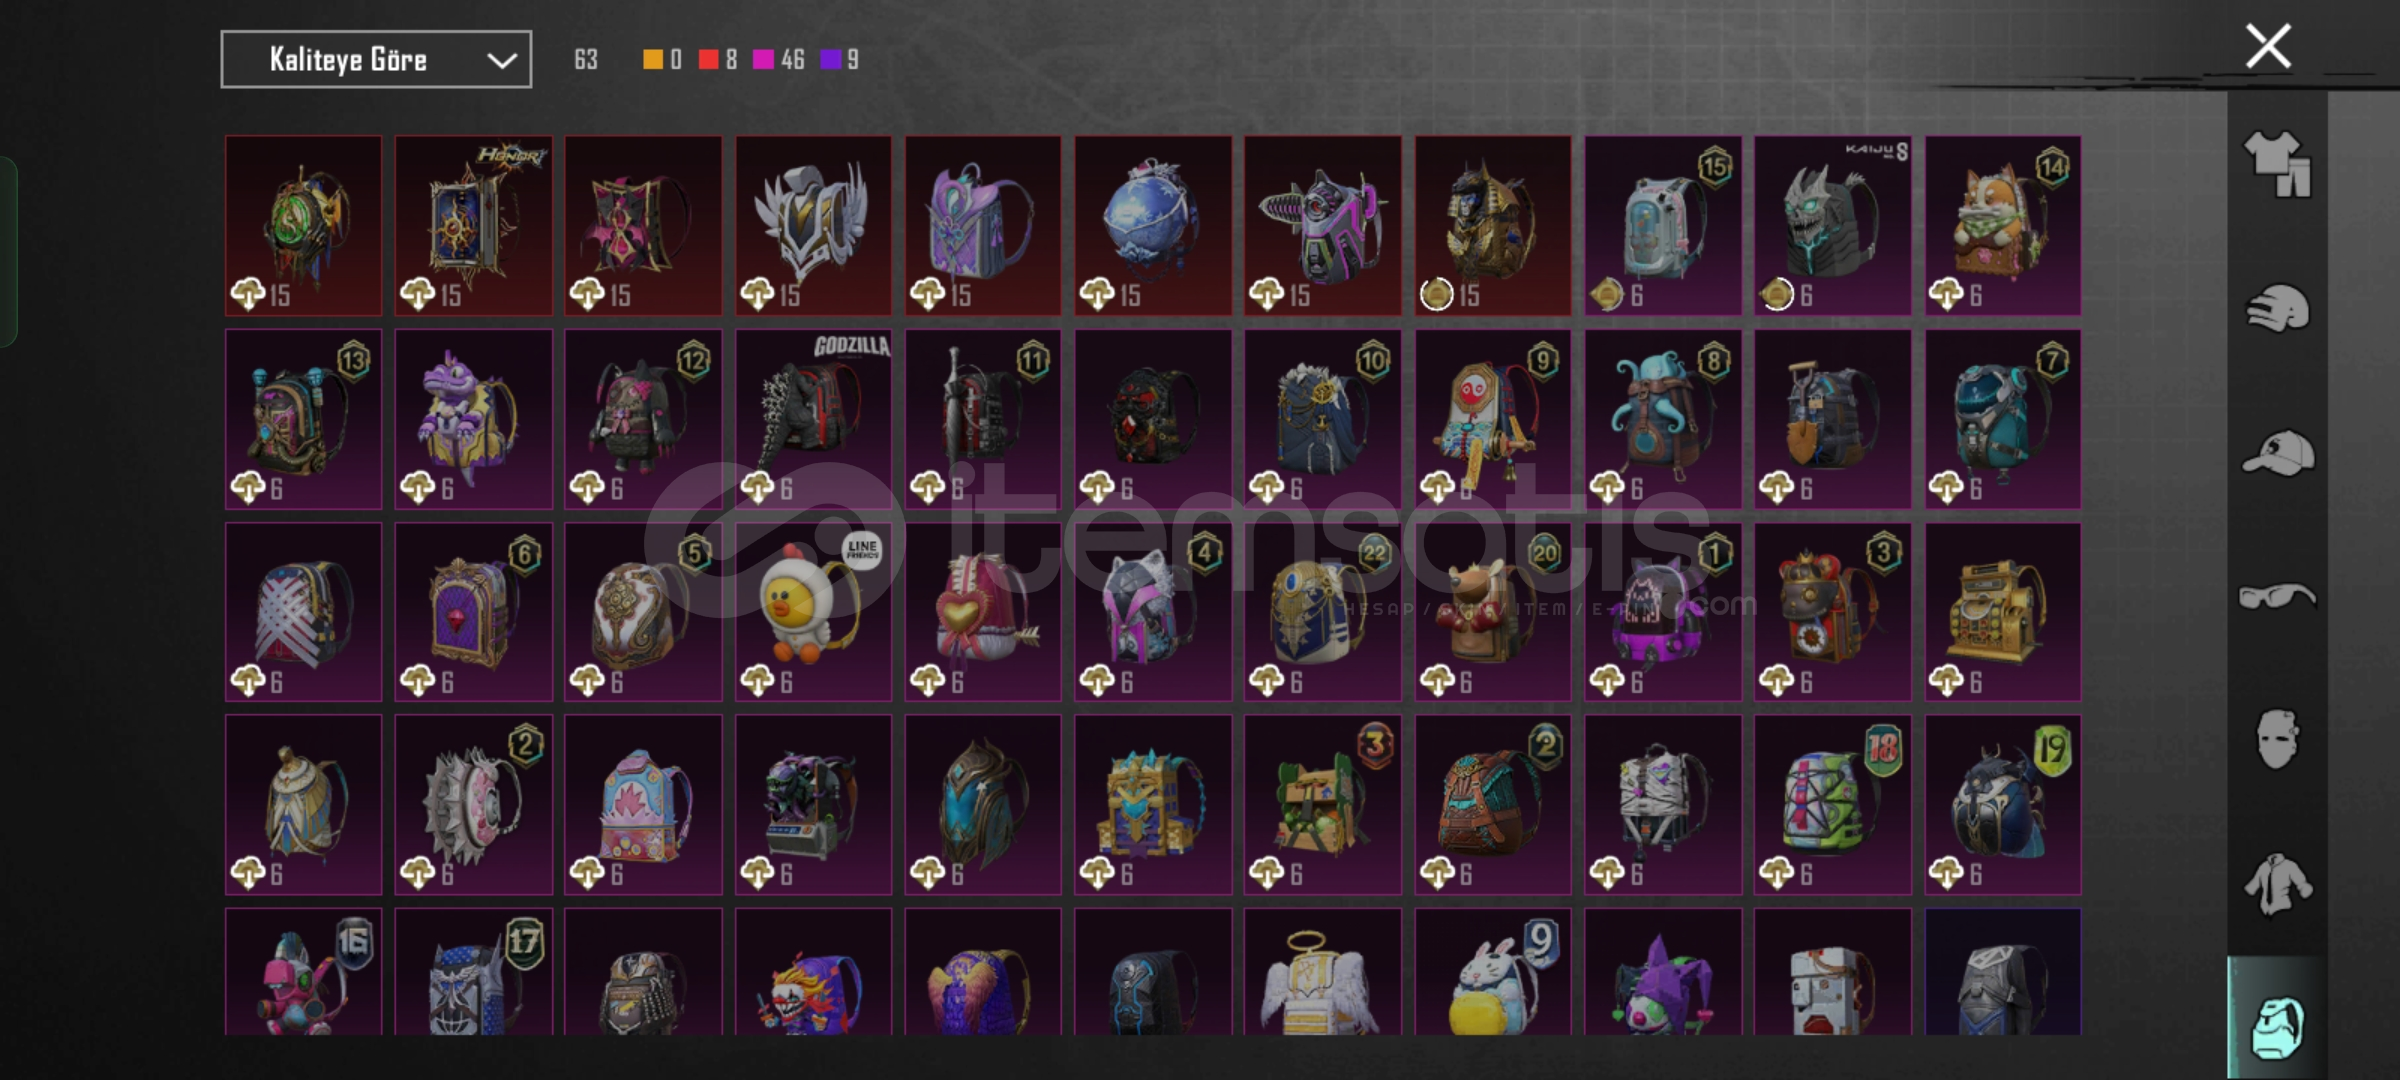Close the inventory with the X icon
Screen dimensions: 2400x1080
click(x=2268, y=46)
